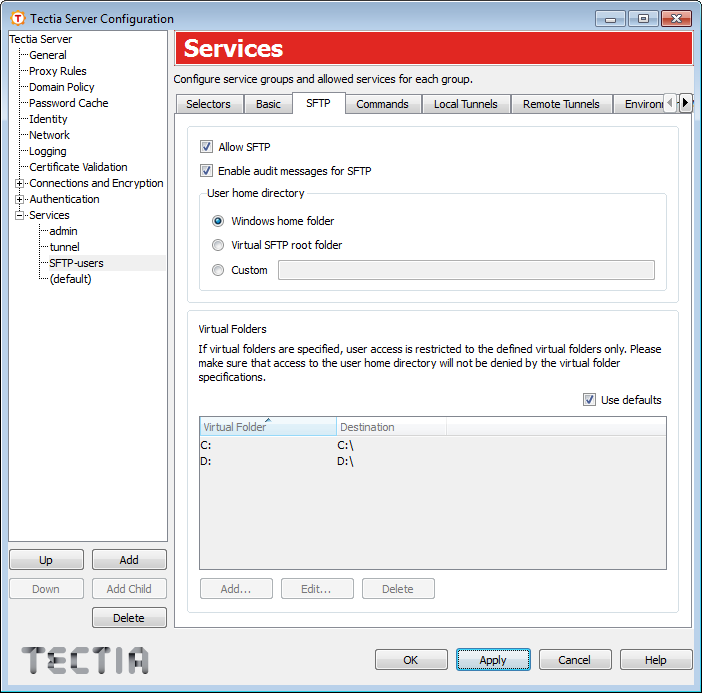Click the OK button
The height and width of the screenshot is (693, 702).
pos(411,660)
